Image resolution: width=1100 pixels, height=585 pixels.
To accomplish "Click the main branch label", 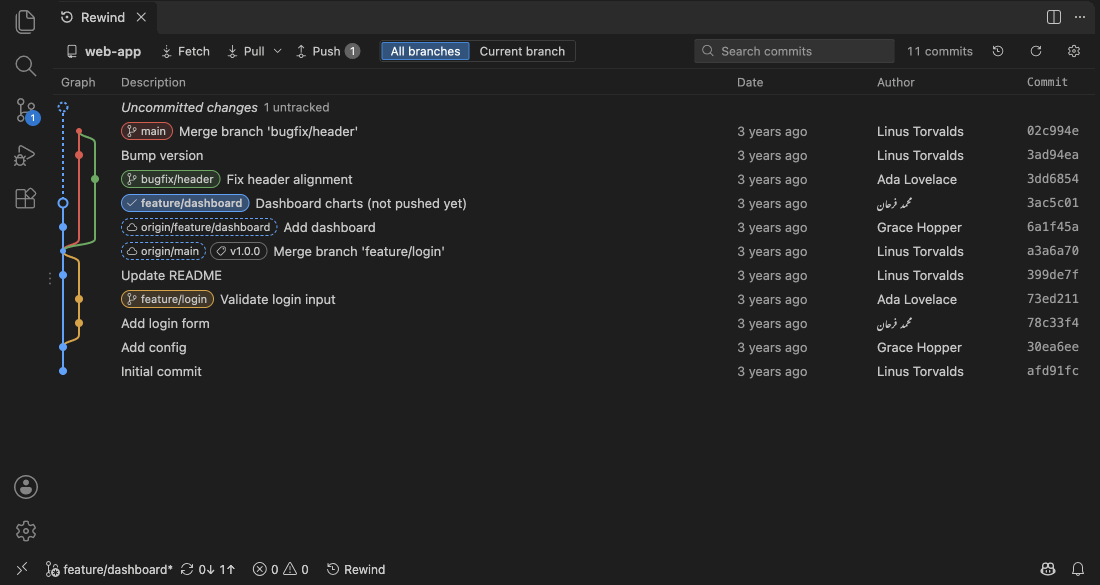I will [147, 131].
